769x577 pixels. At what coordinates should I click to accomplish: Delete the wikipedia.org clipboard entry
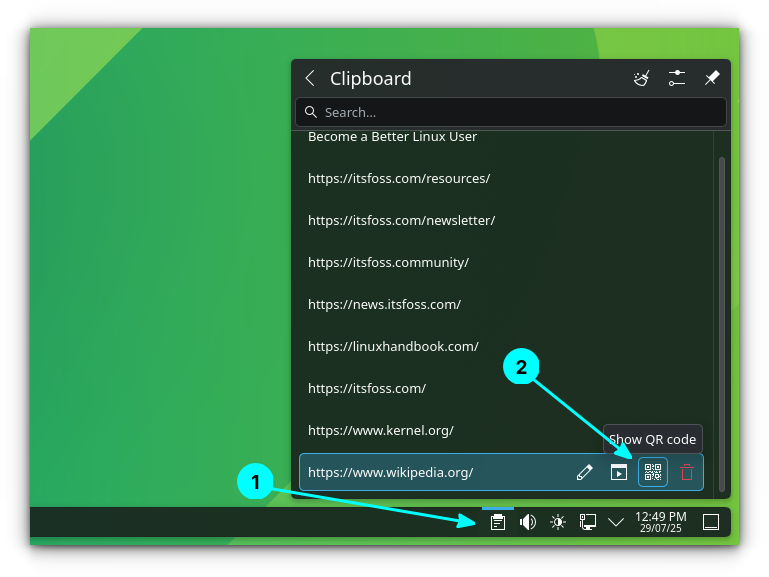(x=687, y=472)
